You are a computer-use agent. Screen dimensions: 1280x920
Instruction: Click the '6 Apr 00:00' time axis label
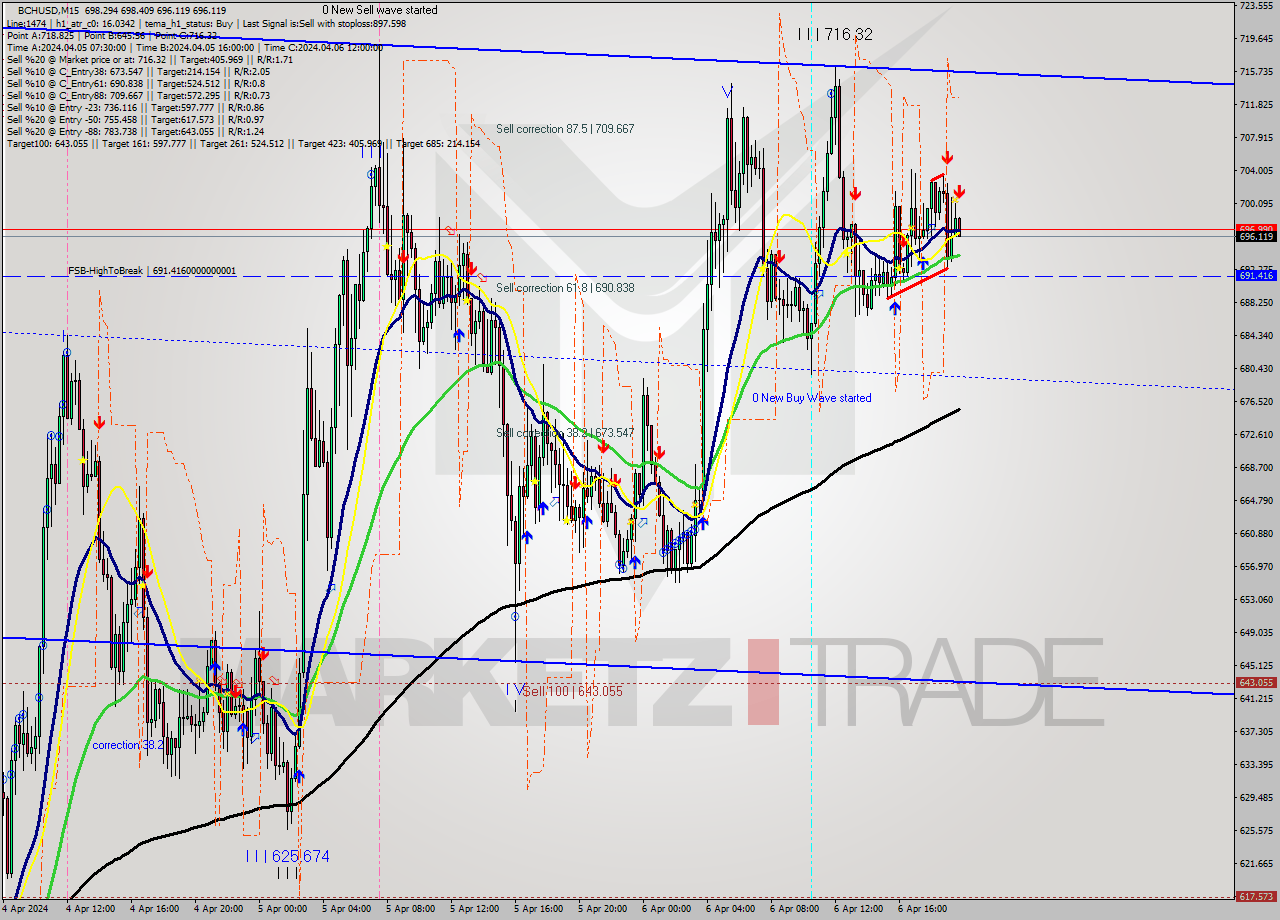[667, 910]
